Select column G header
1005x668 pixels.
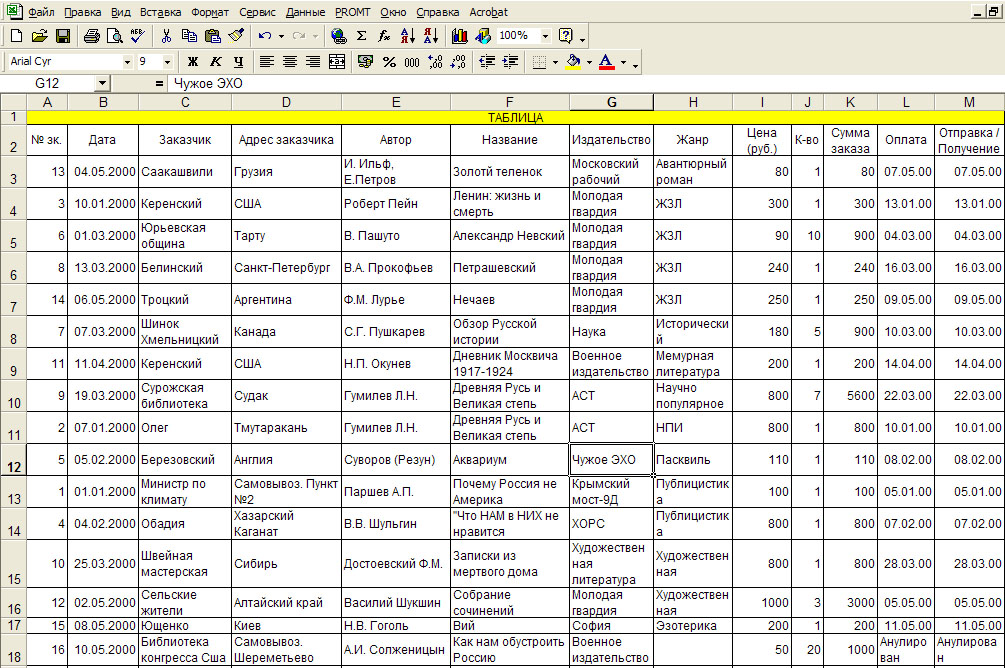pos(611,102)
